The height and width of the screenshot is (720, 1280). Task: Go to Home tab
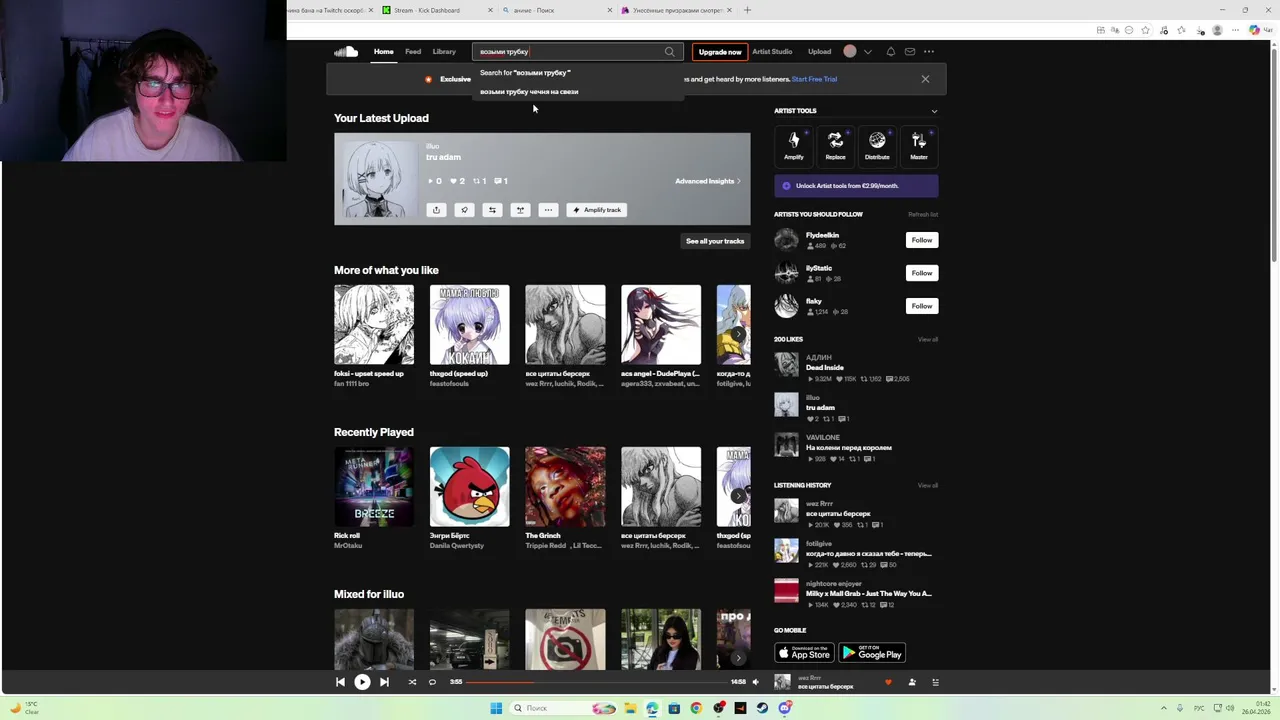pyautogui.click(x=384, y=52)
